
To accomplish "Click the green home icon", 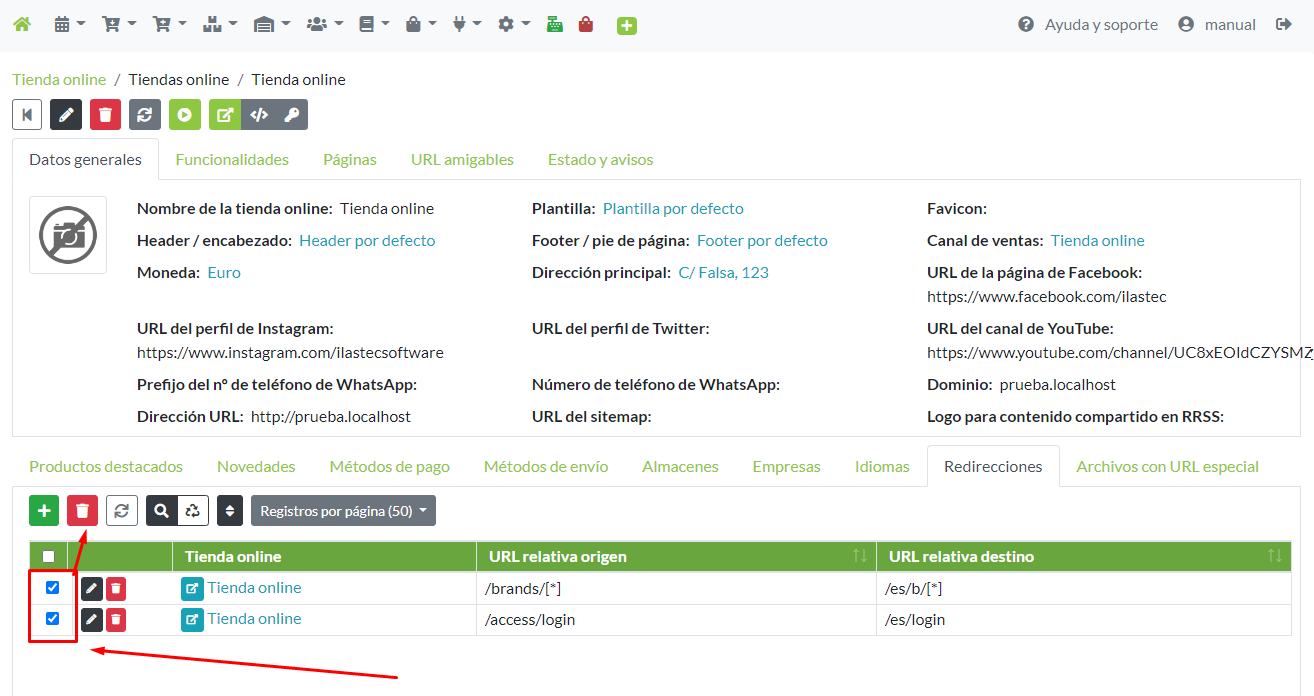I will 21,24.
